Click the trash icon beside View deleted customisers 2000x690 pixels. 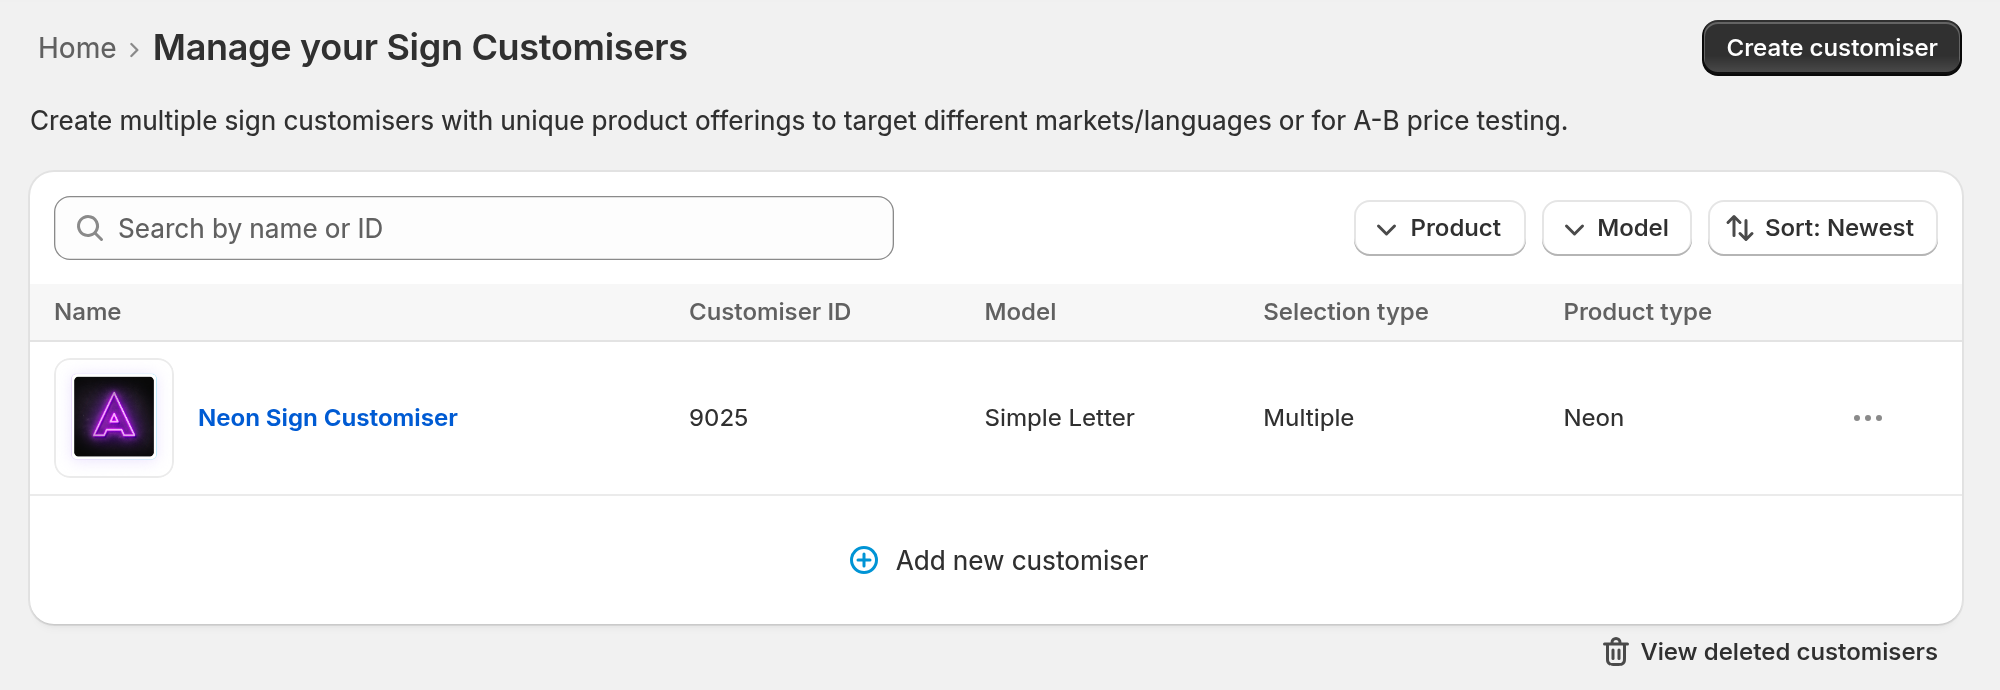point(1616,652)
